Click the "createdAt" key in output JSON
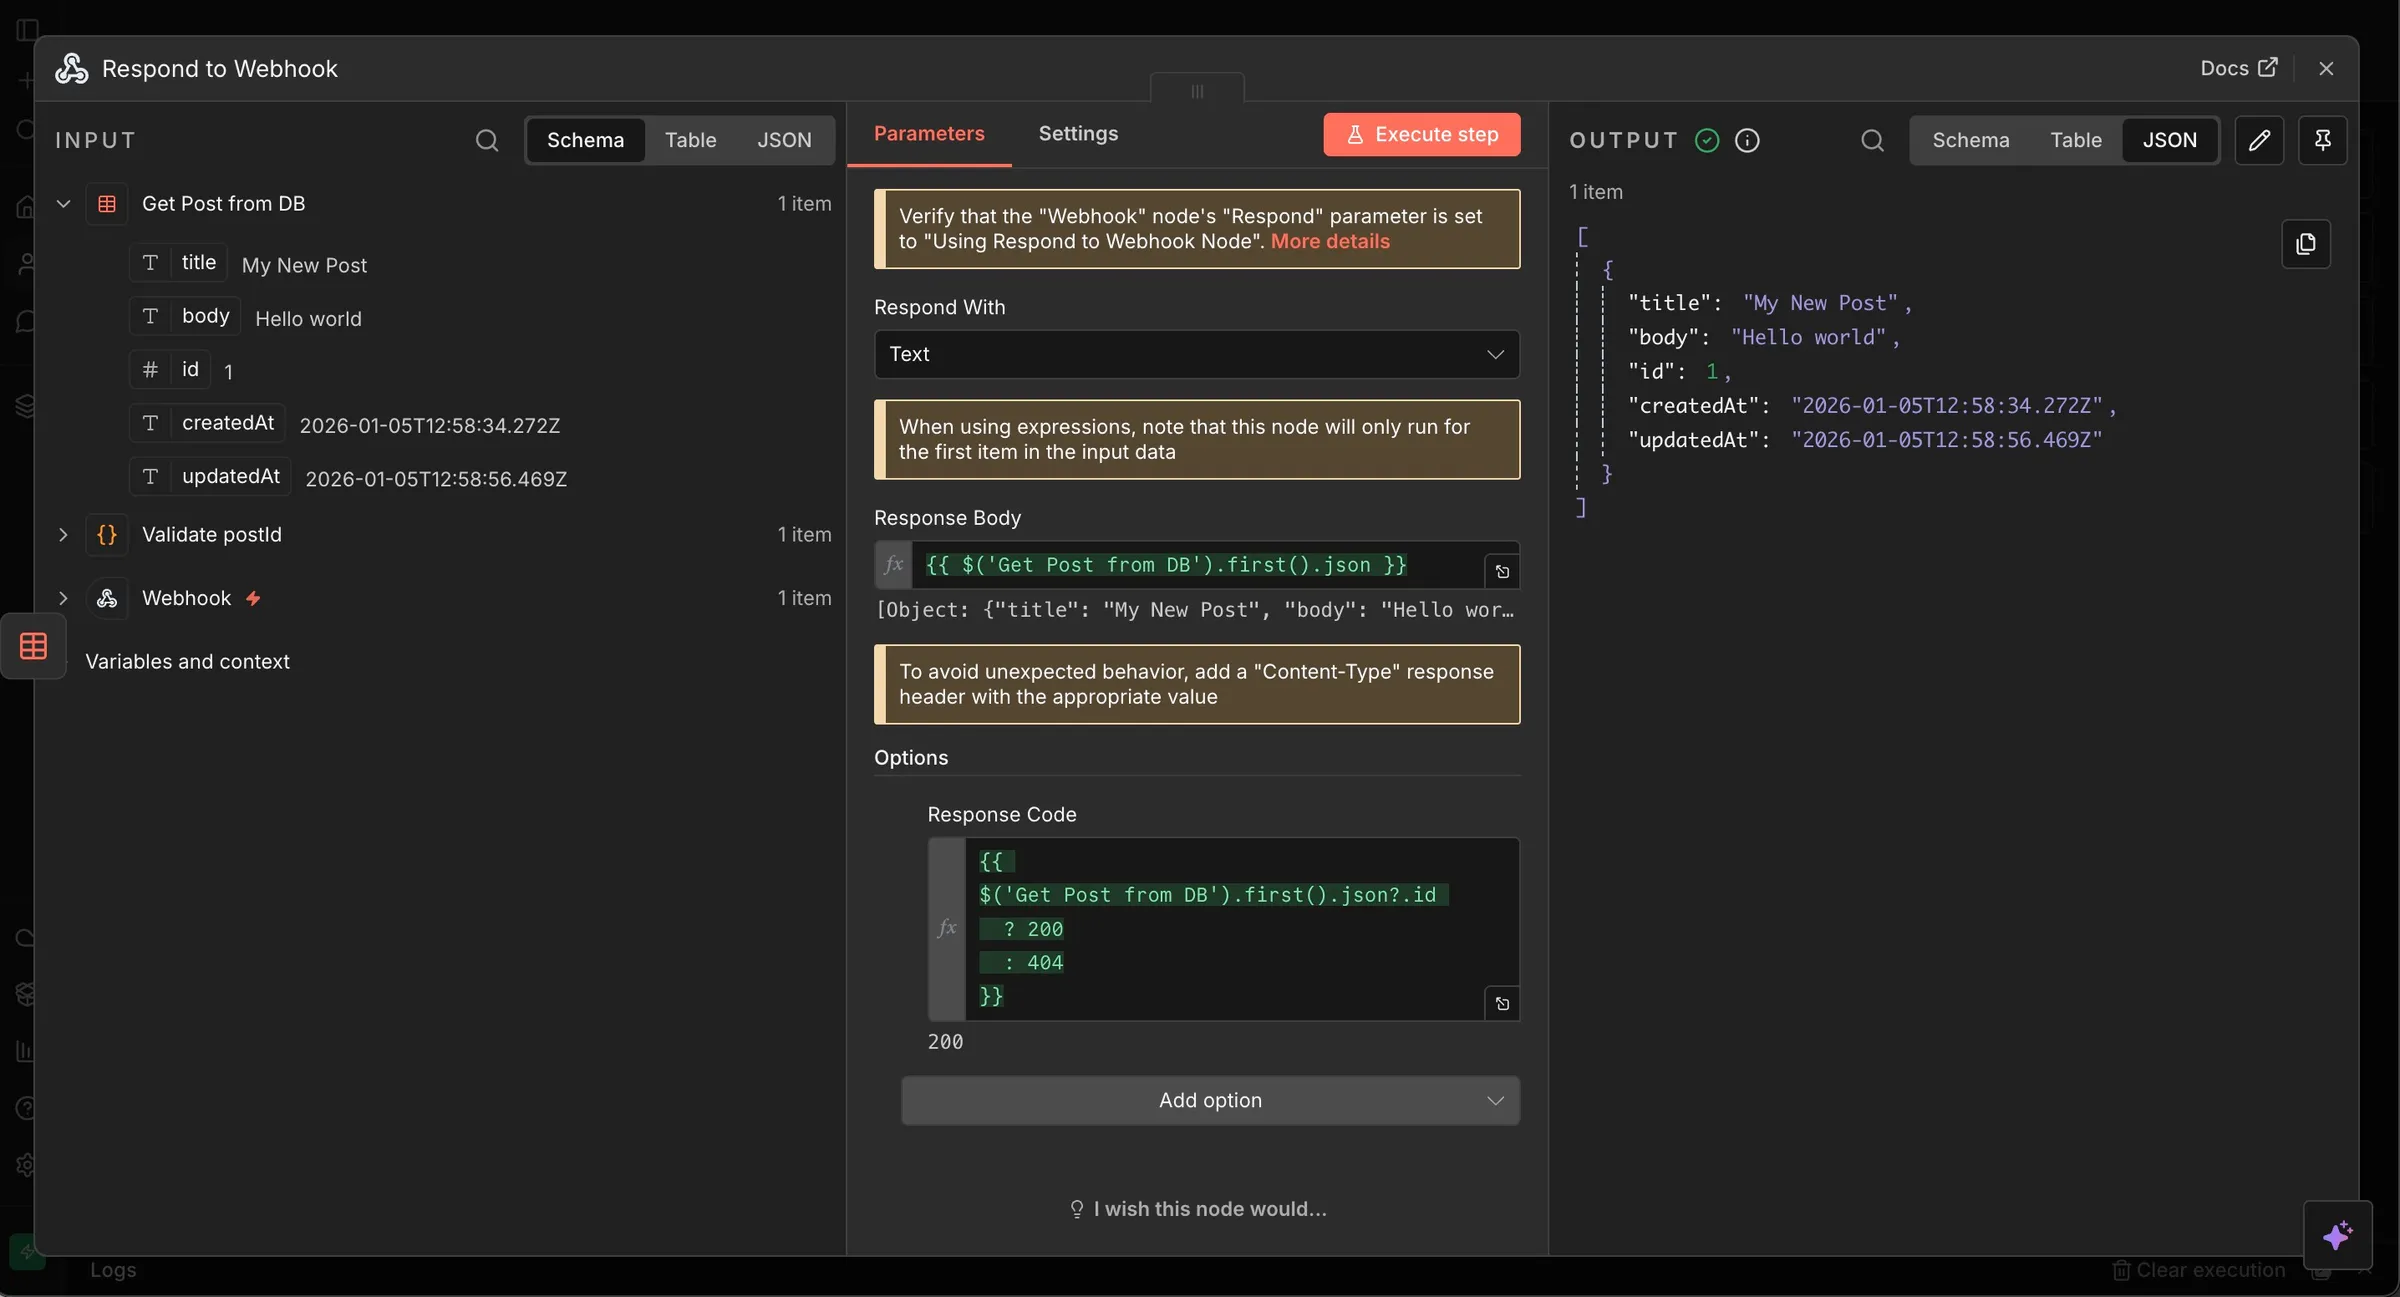This screenshot has width=2400, height=1297. click(1693, 405)
